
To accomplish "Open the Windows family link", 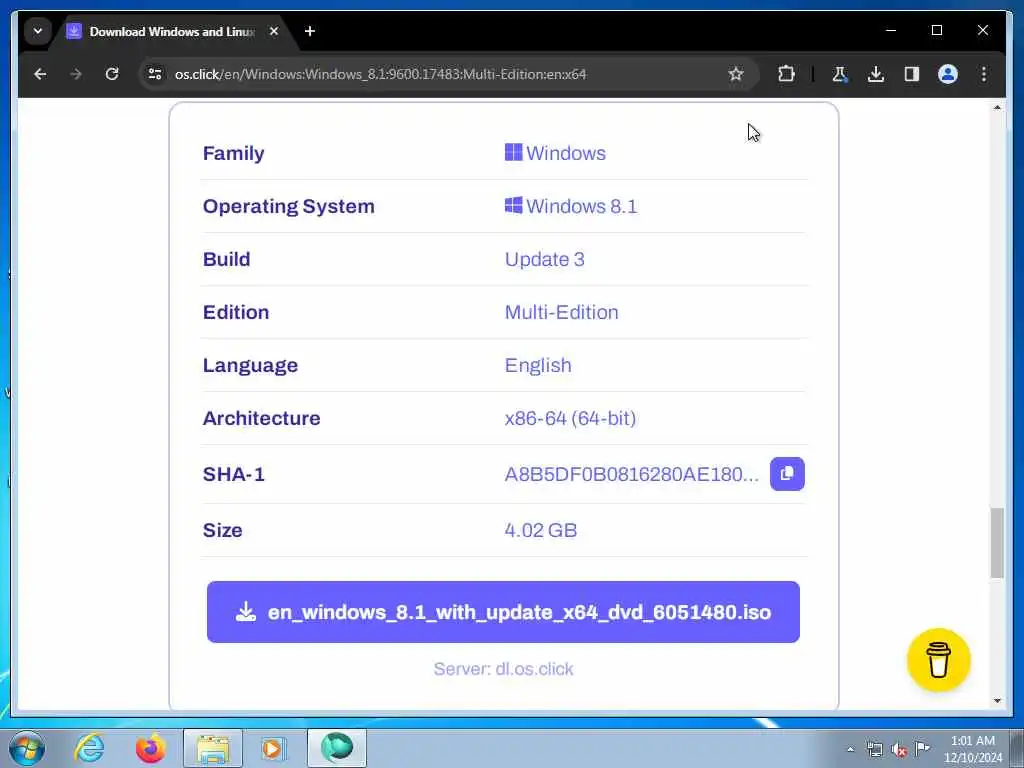I will pos(555,153).
